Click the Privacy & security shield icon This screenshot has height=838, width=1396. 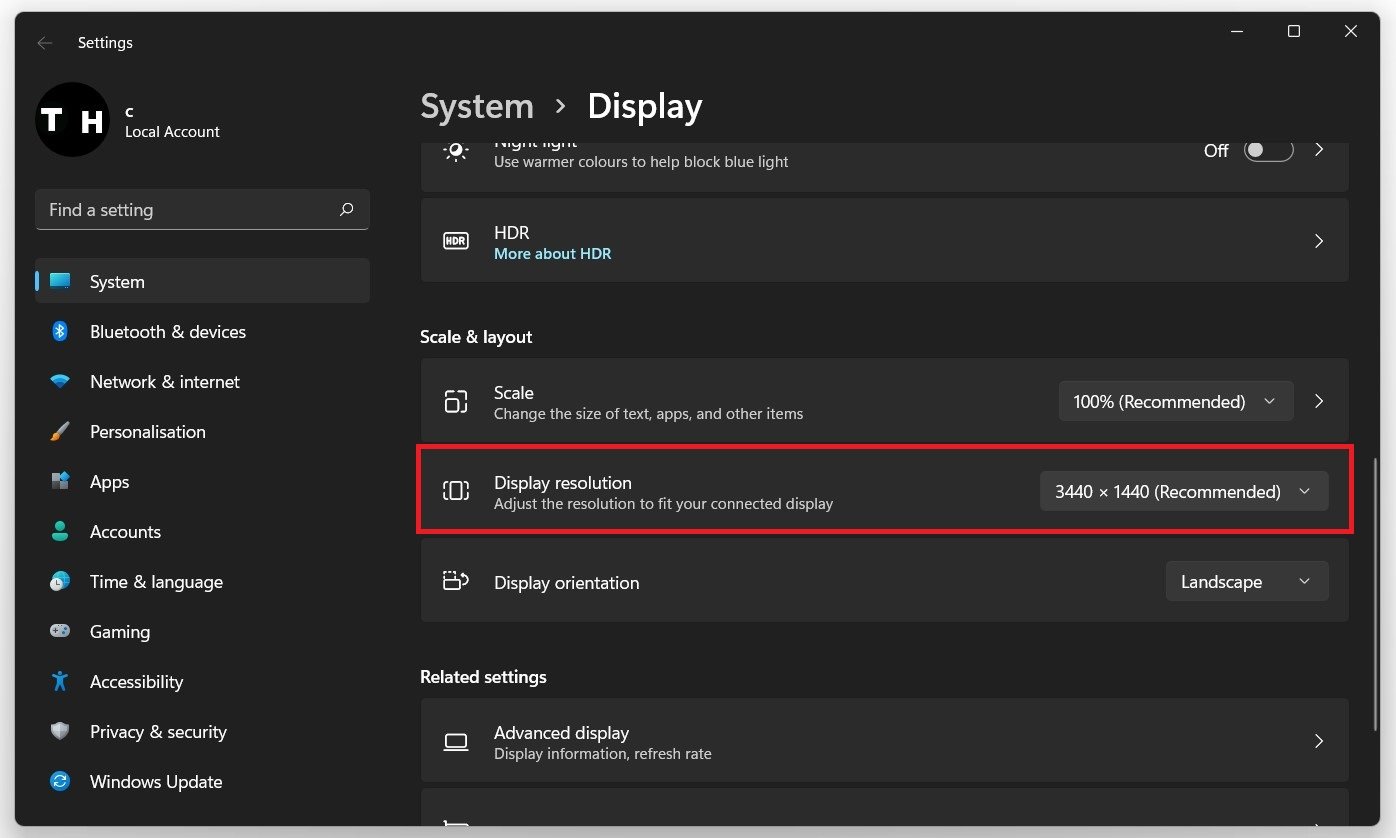tap(60, 732)
